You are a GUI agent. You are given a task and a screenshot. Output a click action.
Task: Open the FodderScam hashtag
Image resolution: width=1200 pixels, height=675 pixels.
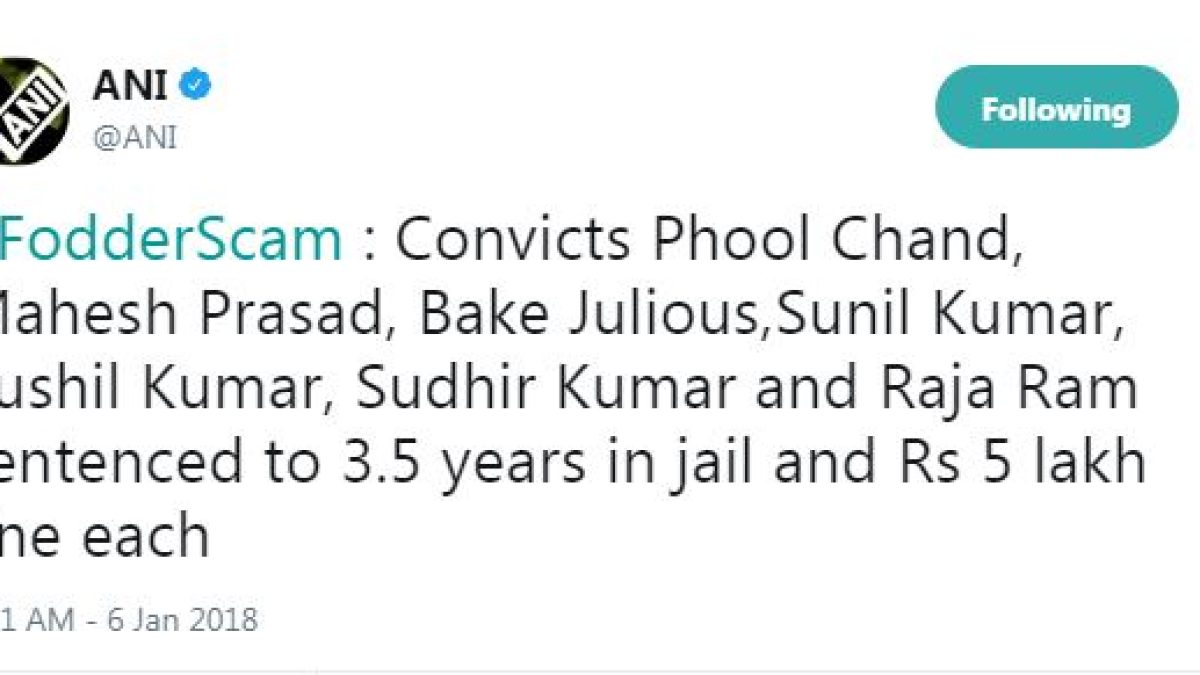click(x=171, y=240)
